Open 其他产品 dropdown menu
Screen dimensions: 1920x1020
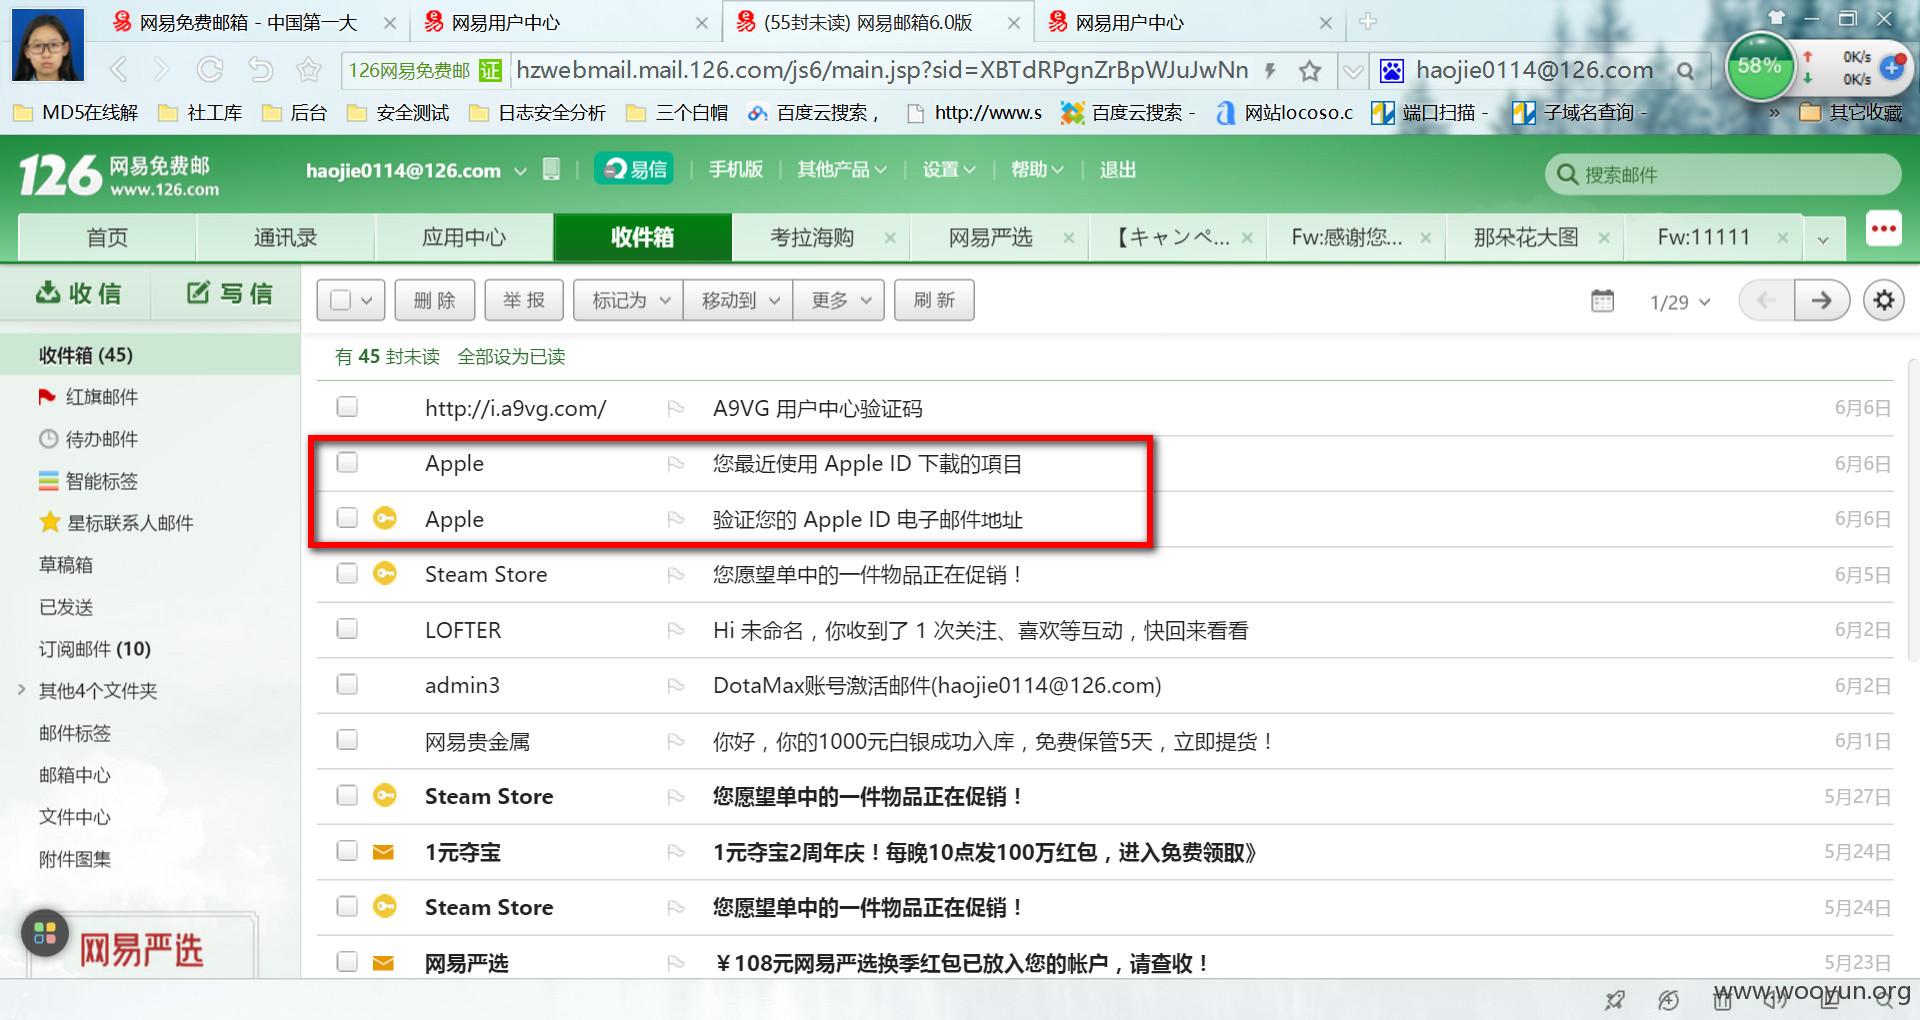click(841, 169)
